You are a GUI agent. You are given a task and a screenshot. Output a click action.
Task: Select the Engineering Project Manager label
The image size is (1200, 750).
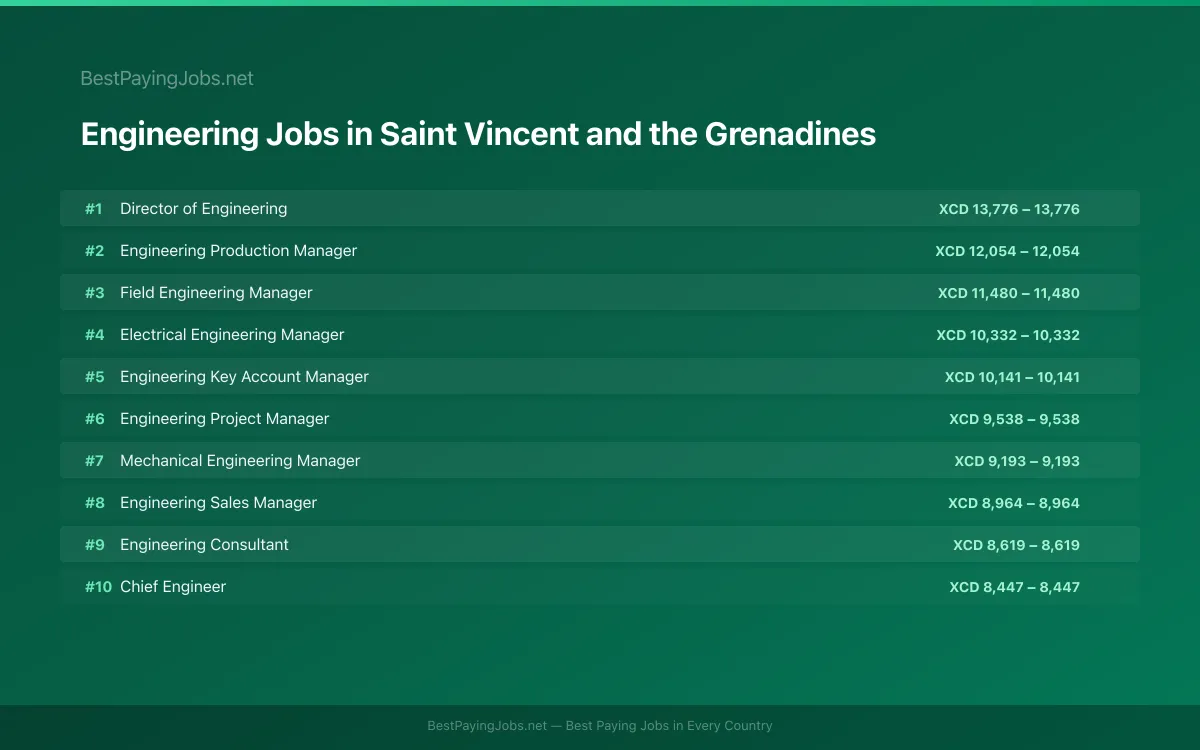pos(224,419)
